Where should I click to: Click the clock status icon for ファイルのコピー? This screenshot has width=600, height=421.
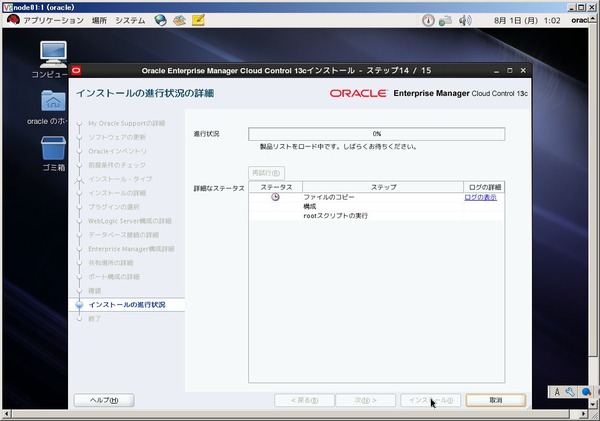pyautogui.click(x=276, y=197)
